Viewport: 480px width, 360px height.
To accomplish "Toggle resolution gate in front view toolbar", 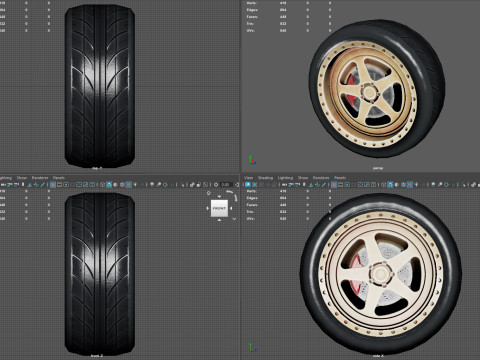I will [66, 184].
